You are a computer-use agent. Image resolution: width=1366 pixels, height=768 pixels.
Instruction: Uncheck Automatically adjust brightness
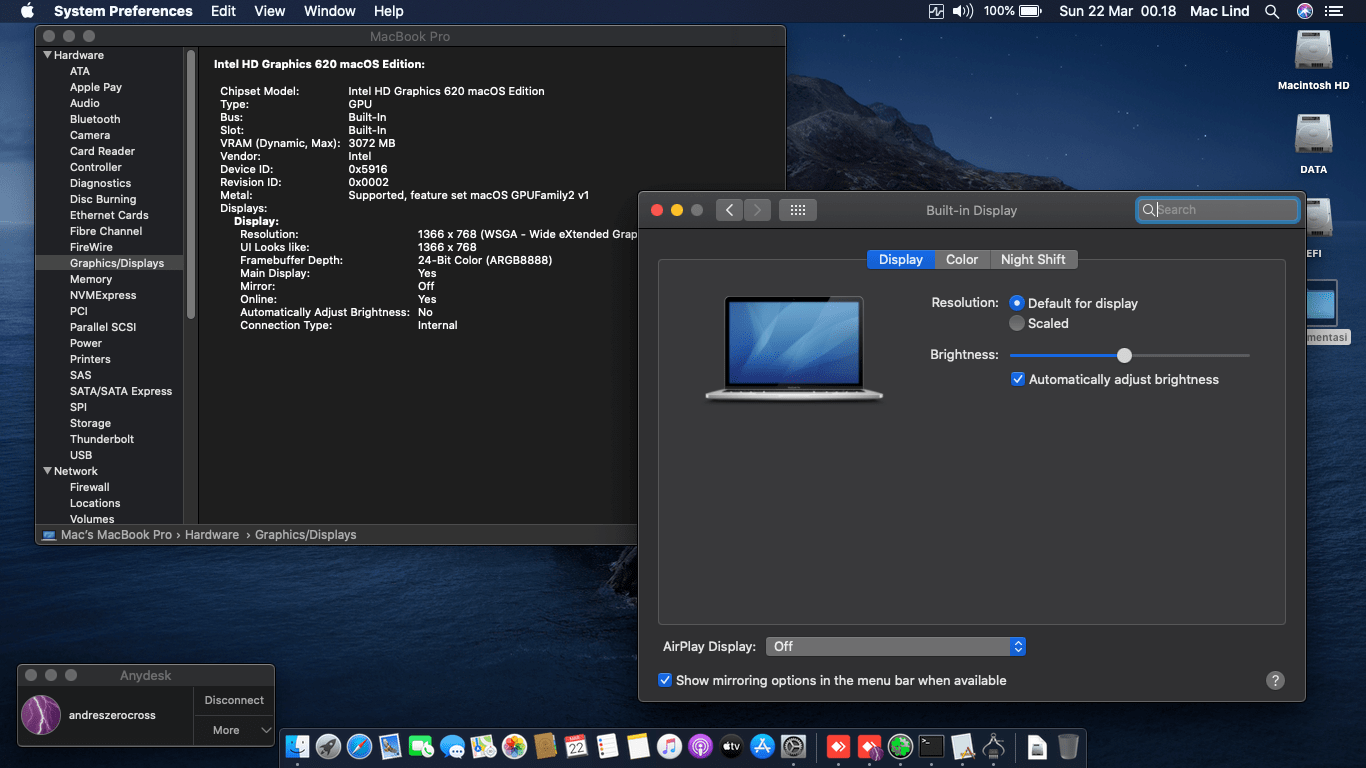point(1018,379)
